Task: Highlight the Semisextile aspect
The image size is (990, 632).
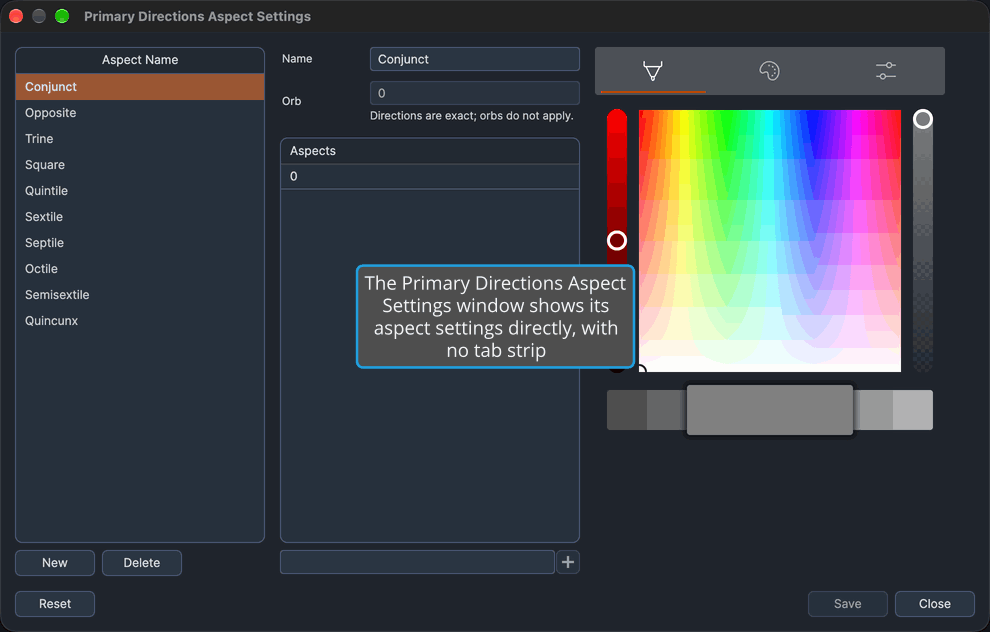Action: point(140,295)
